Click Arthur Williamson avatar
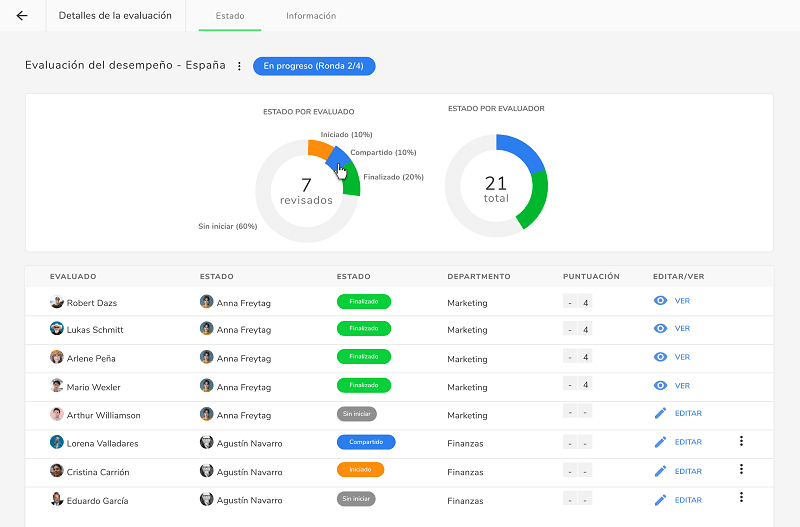The width and height of the screenshot is (800, 527). click(57, 414)
